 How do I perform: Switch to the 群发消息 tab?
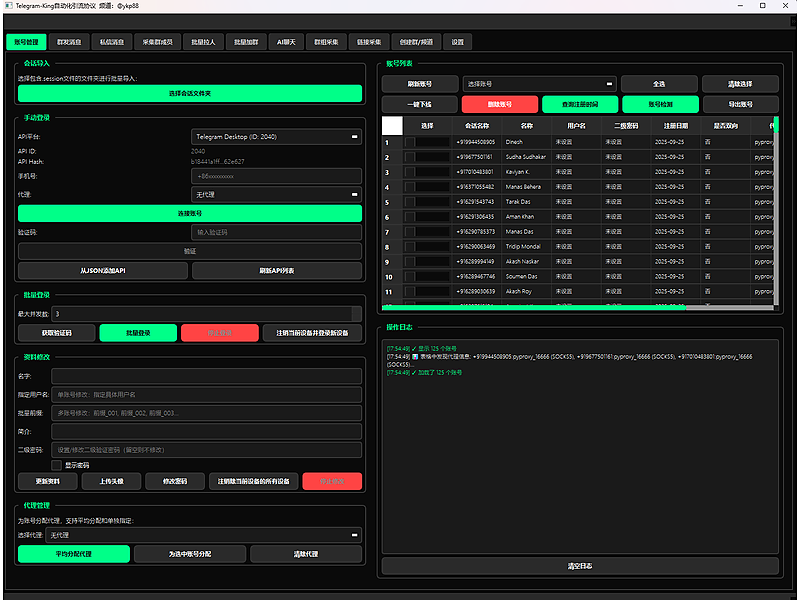click(x=70, y=42)
